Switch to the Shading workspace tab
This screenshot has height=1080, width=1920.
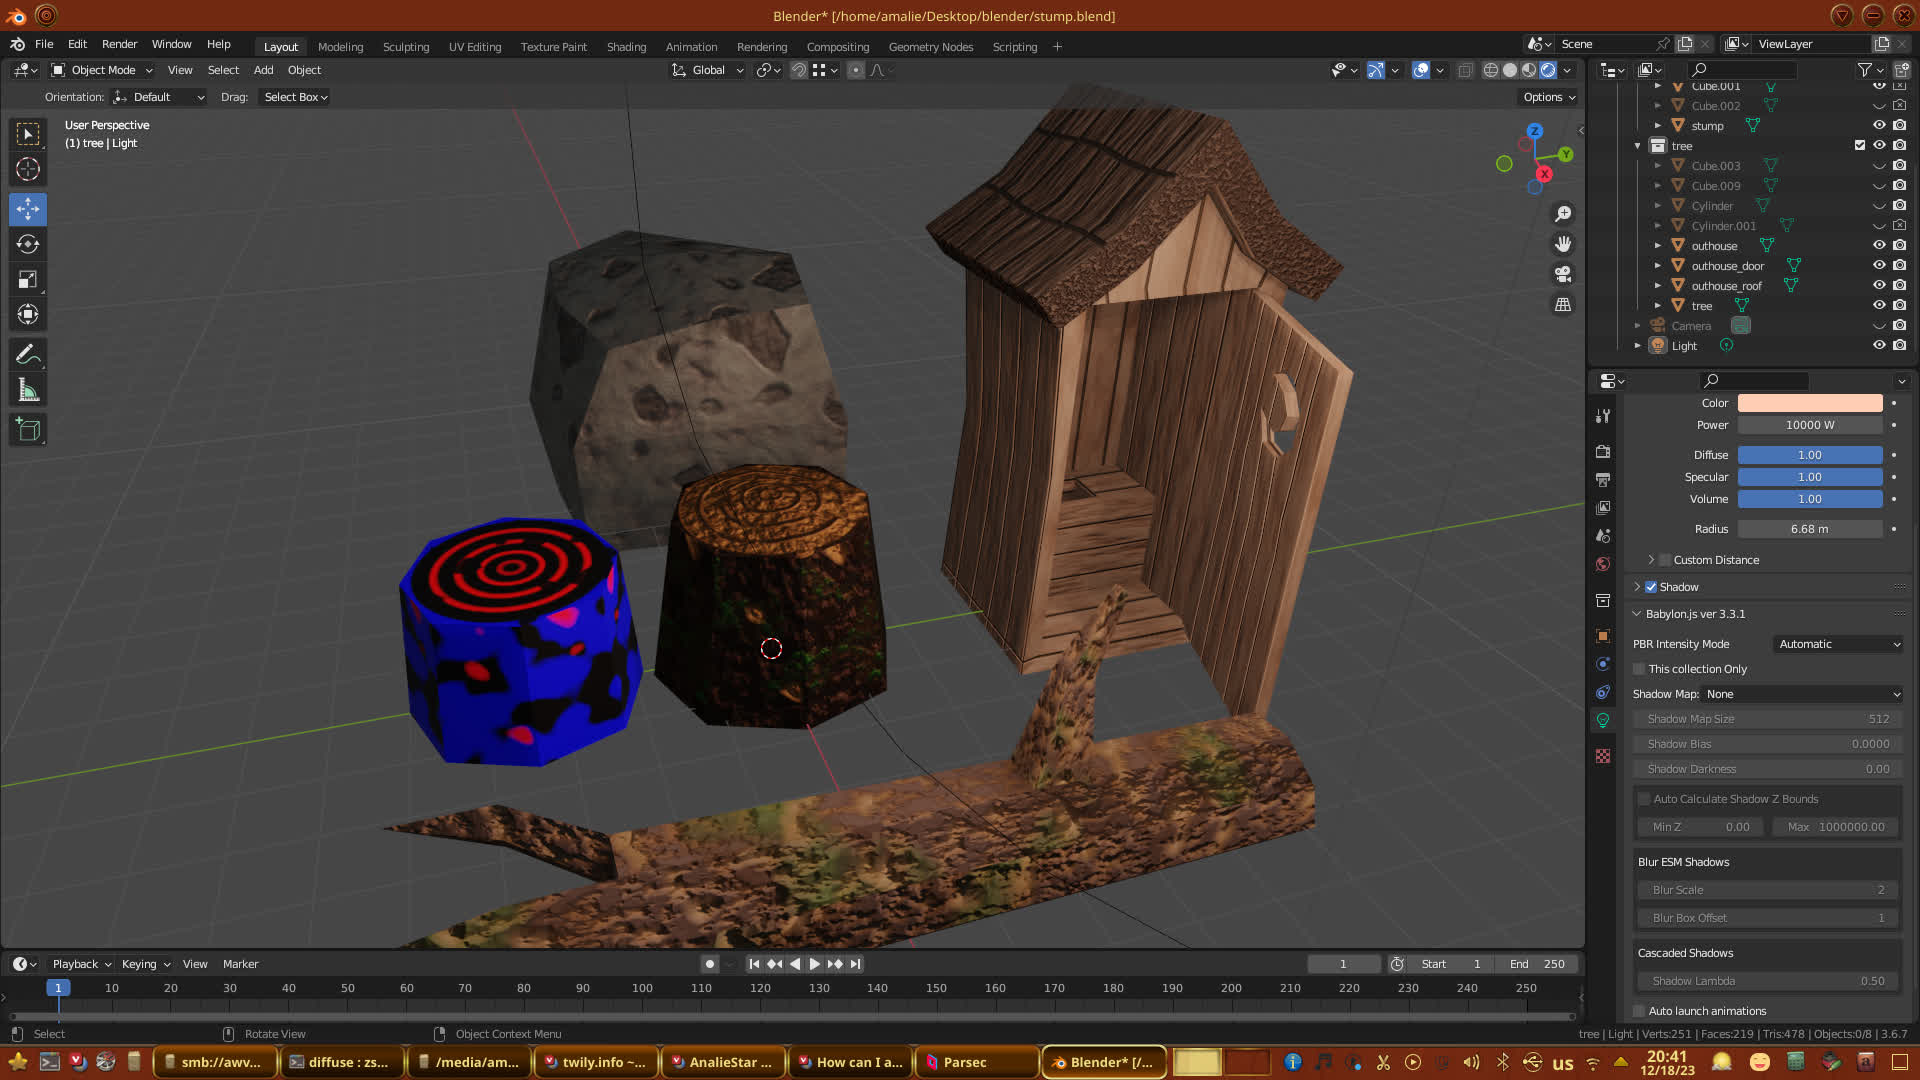[x=626, y=47]
